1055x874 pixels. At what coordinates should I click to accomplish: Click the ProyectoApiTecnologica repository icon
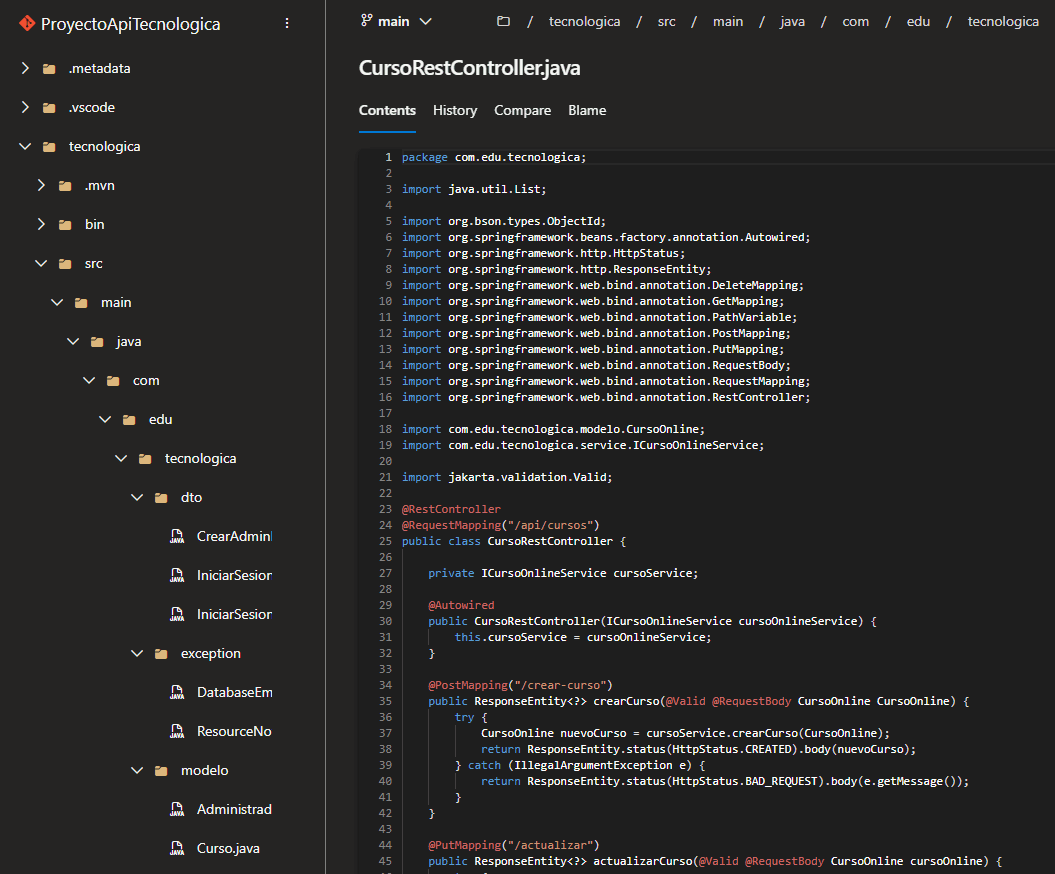27,24
